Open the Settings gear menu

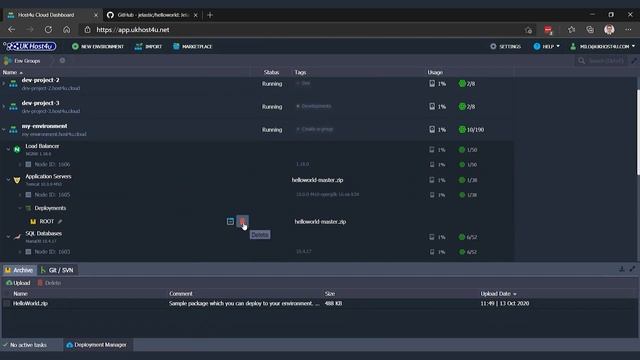(505, 47)
